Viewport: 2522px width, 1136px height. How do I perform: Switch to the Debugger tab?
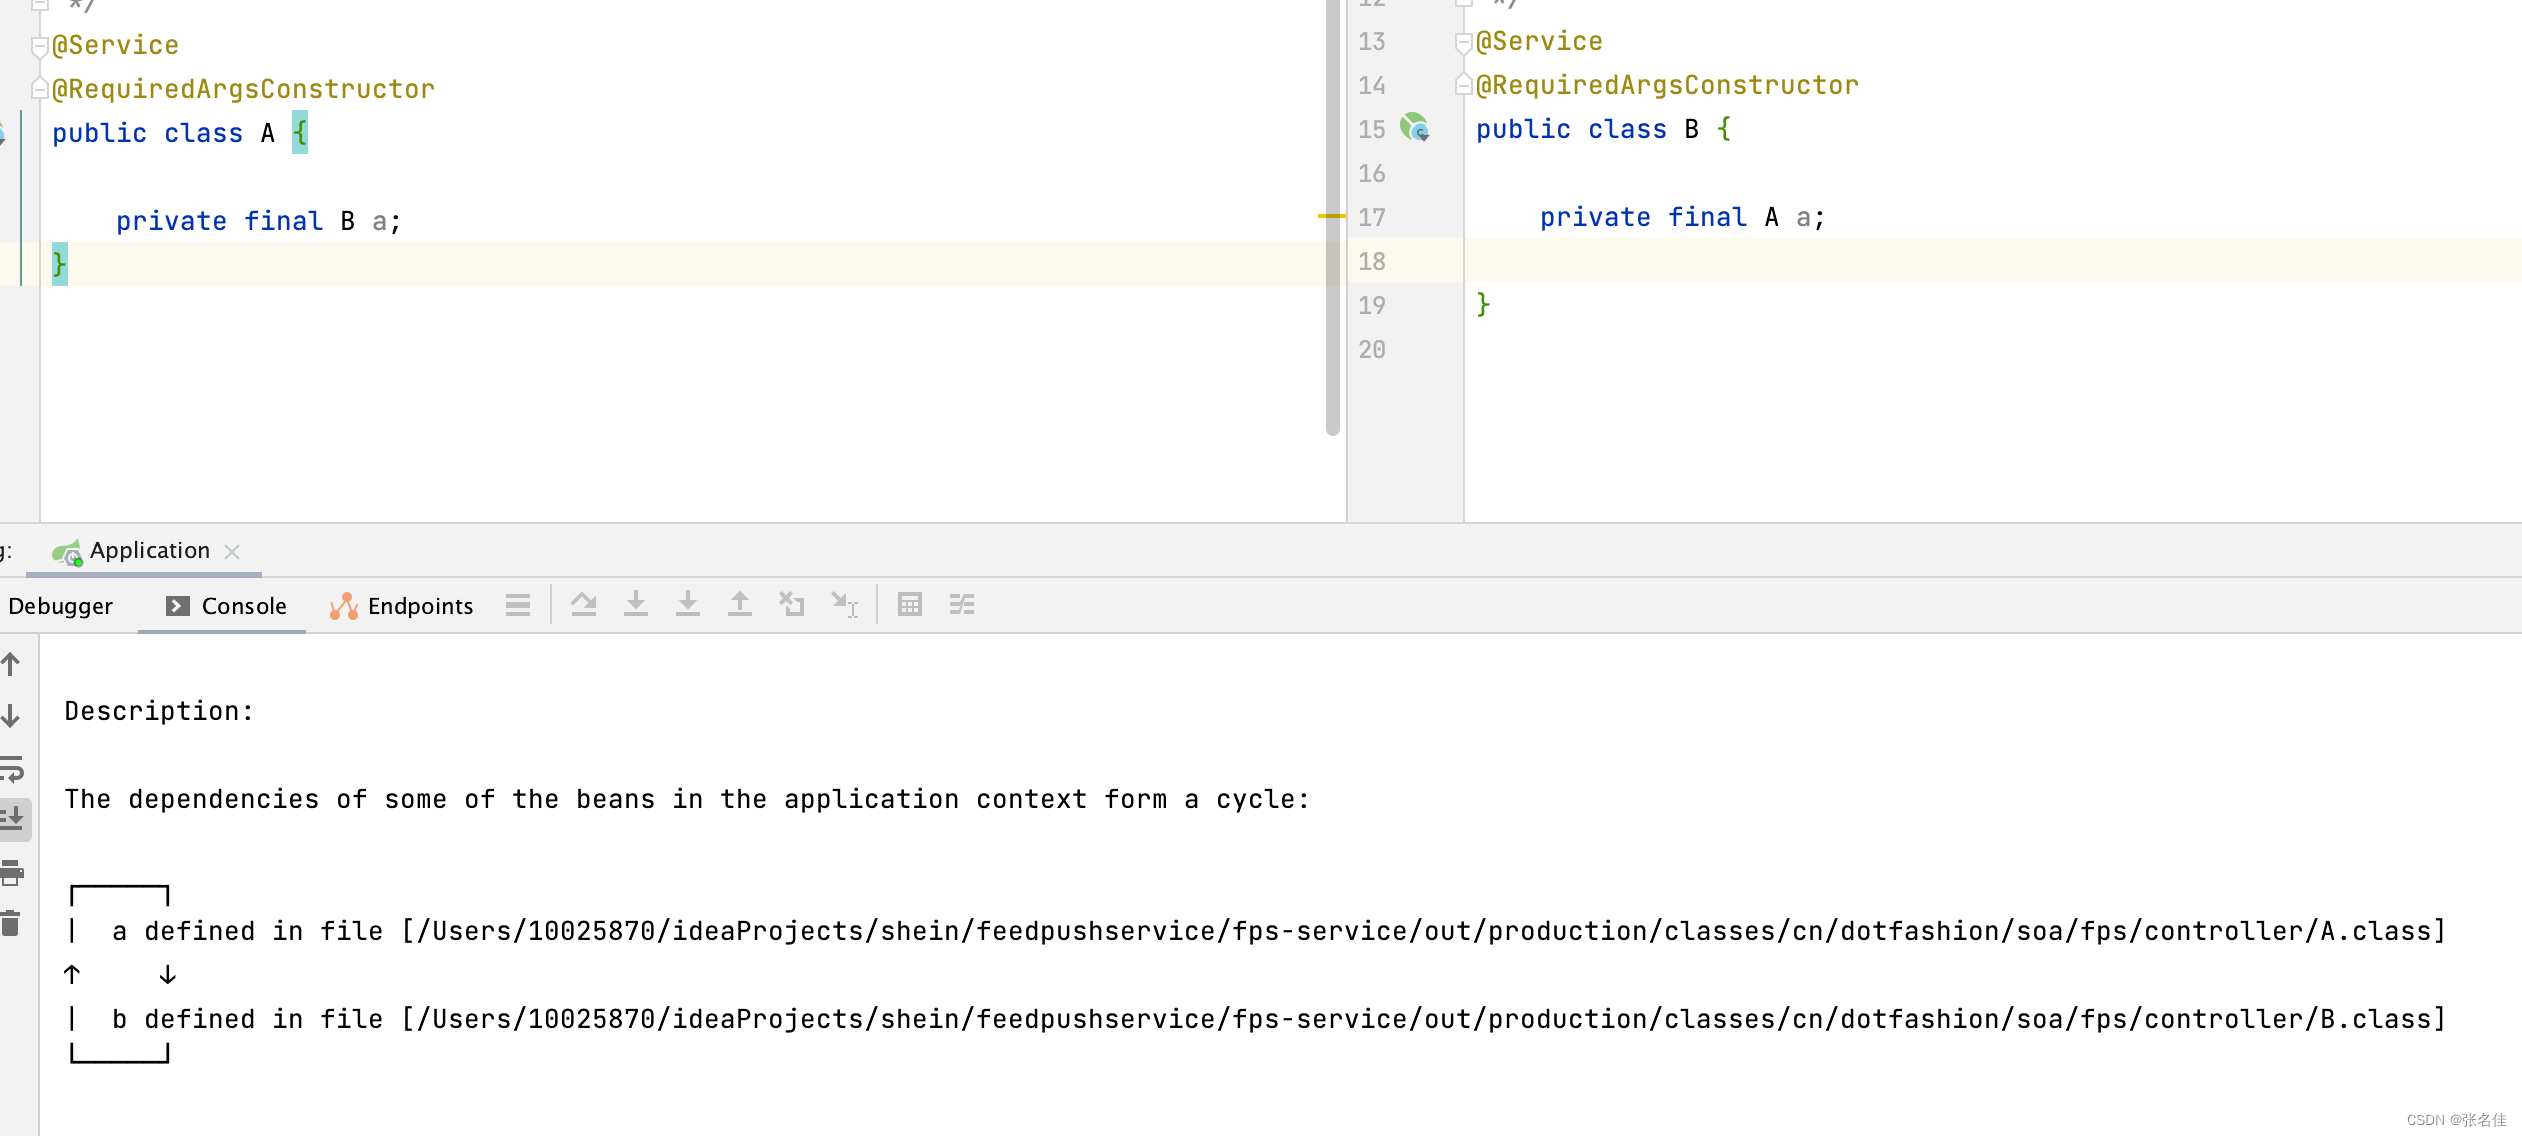(x=60, y=606)
